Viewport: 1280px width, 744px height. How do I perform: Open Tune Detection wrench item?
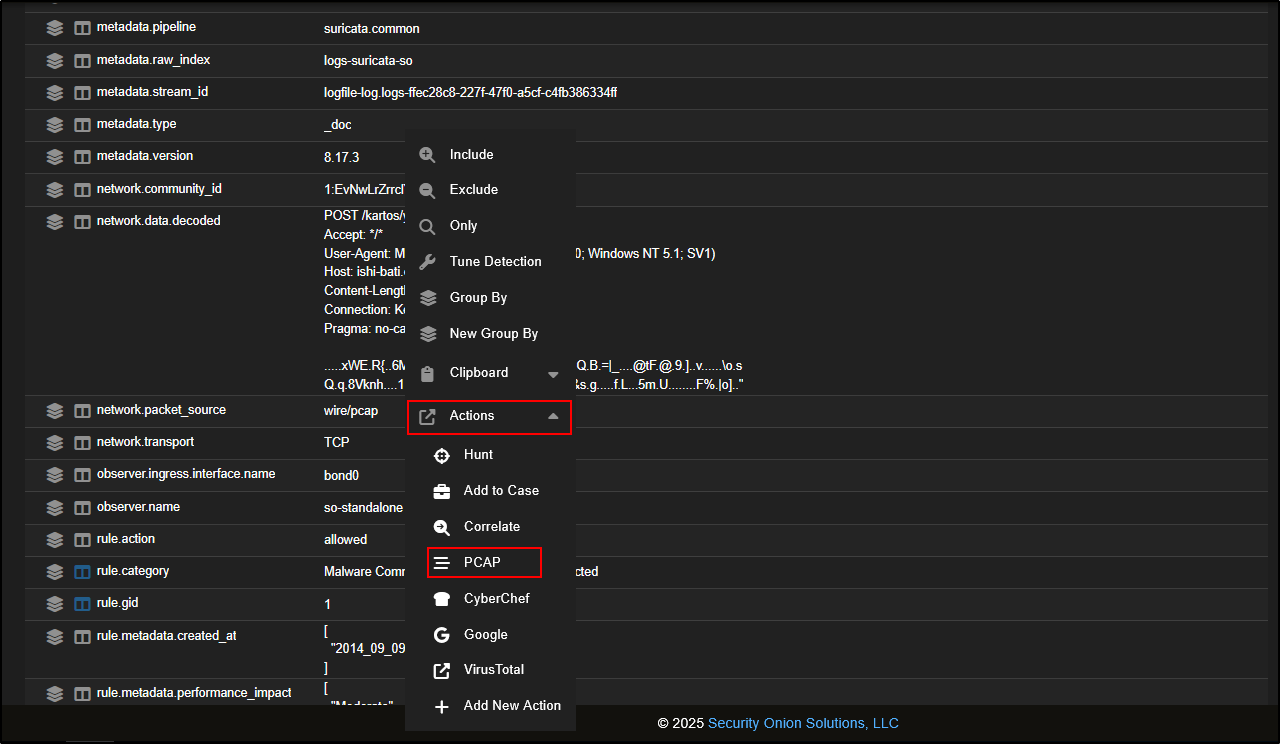[495, 262]
